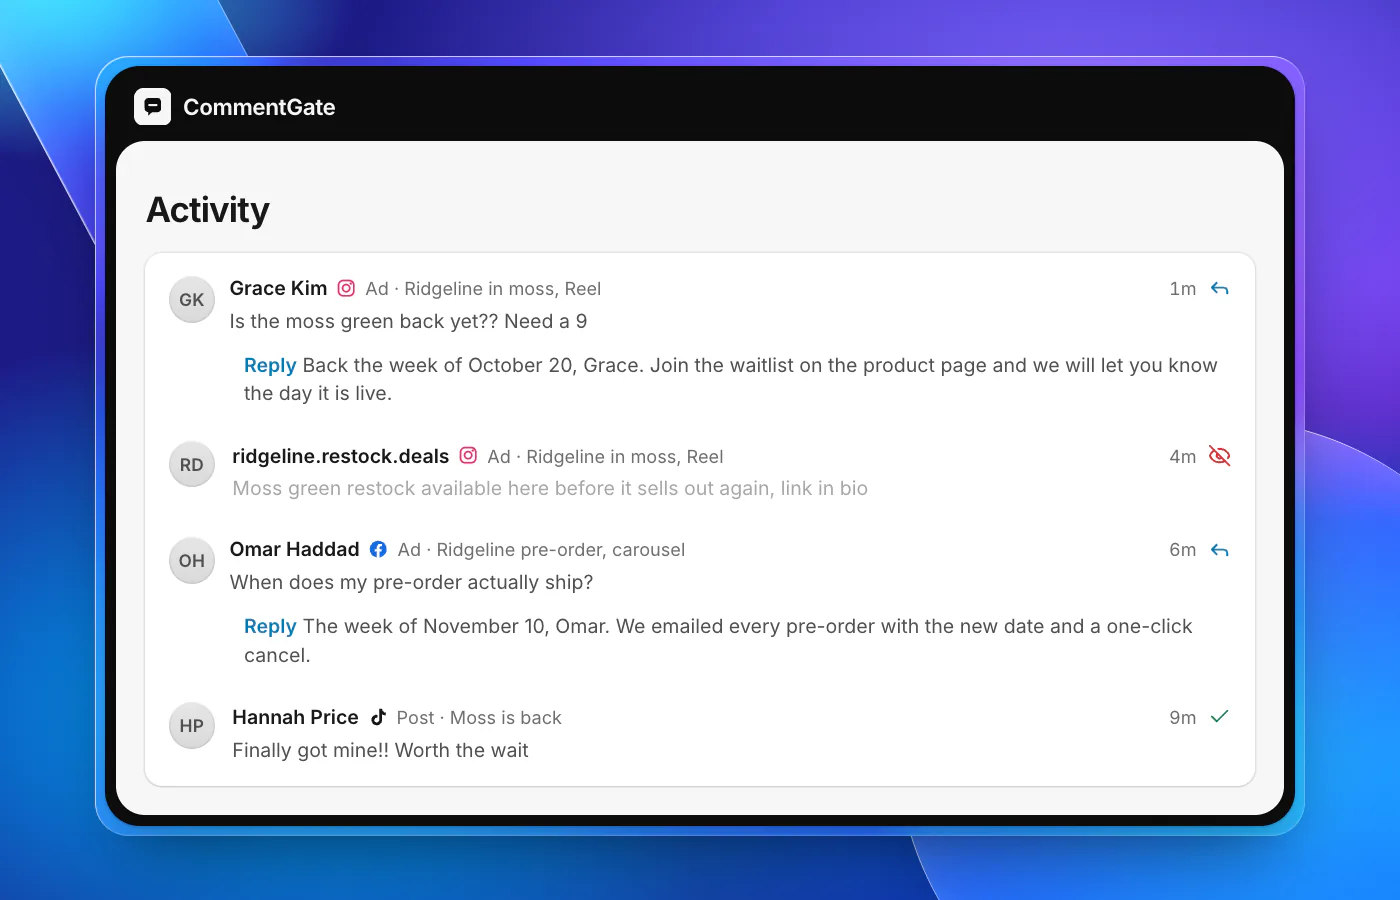1400x900 pixels.
Task: Click the CommentGate logo icon
Action: click(152, 107)
